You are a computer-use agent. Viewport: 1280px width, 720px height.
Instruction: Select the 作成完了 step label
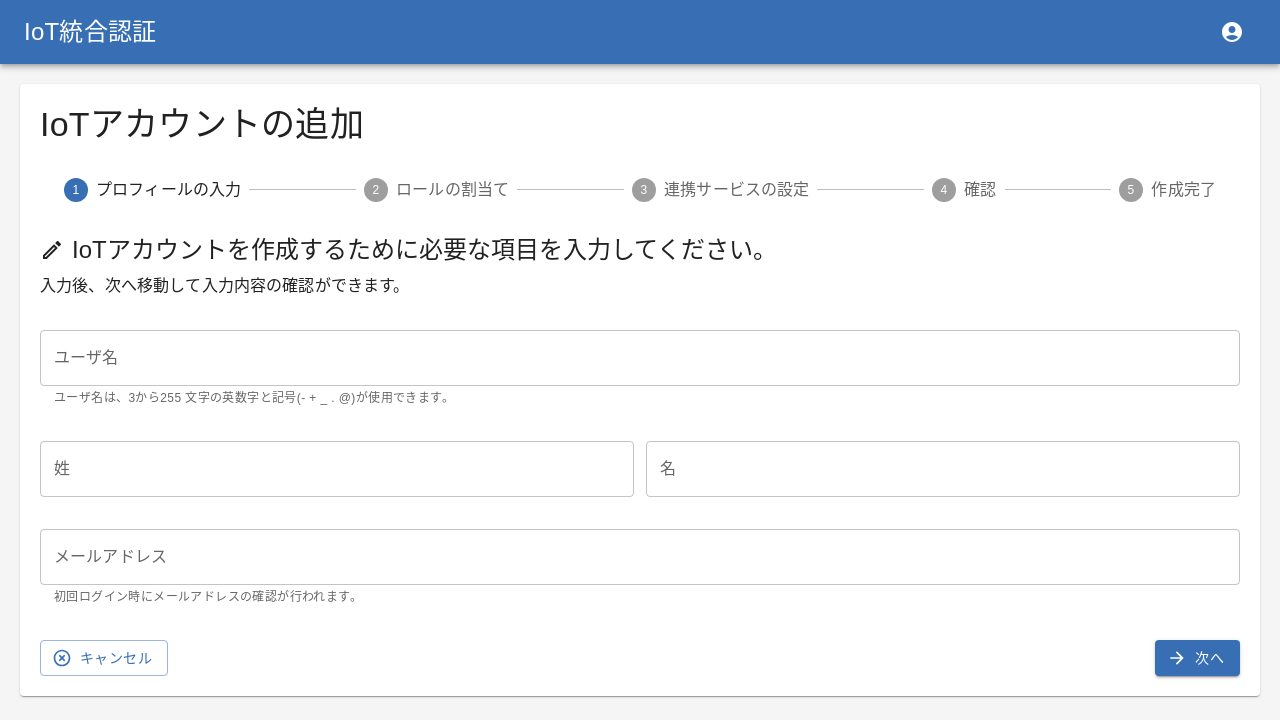click(1183, 190)
